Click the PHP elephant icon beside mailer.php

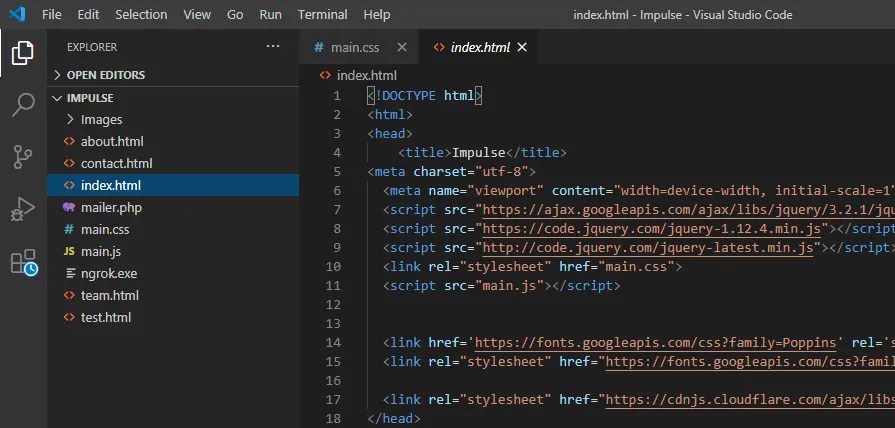click(69, 207)
